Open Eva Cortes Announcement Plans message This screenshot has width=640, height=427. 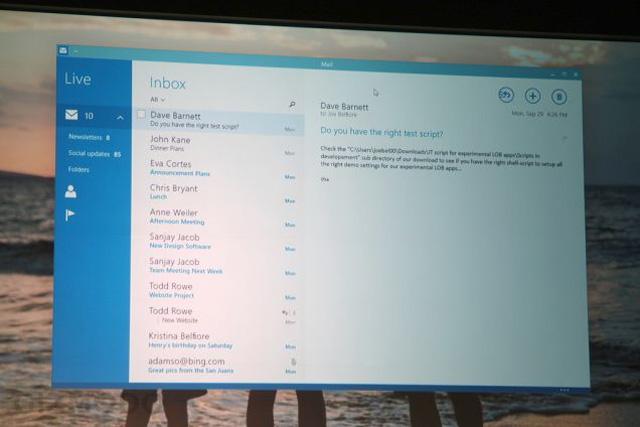(218, 169)
